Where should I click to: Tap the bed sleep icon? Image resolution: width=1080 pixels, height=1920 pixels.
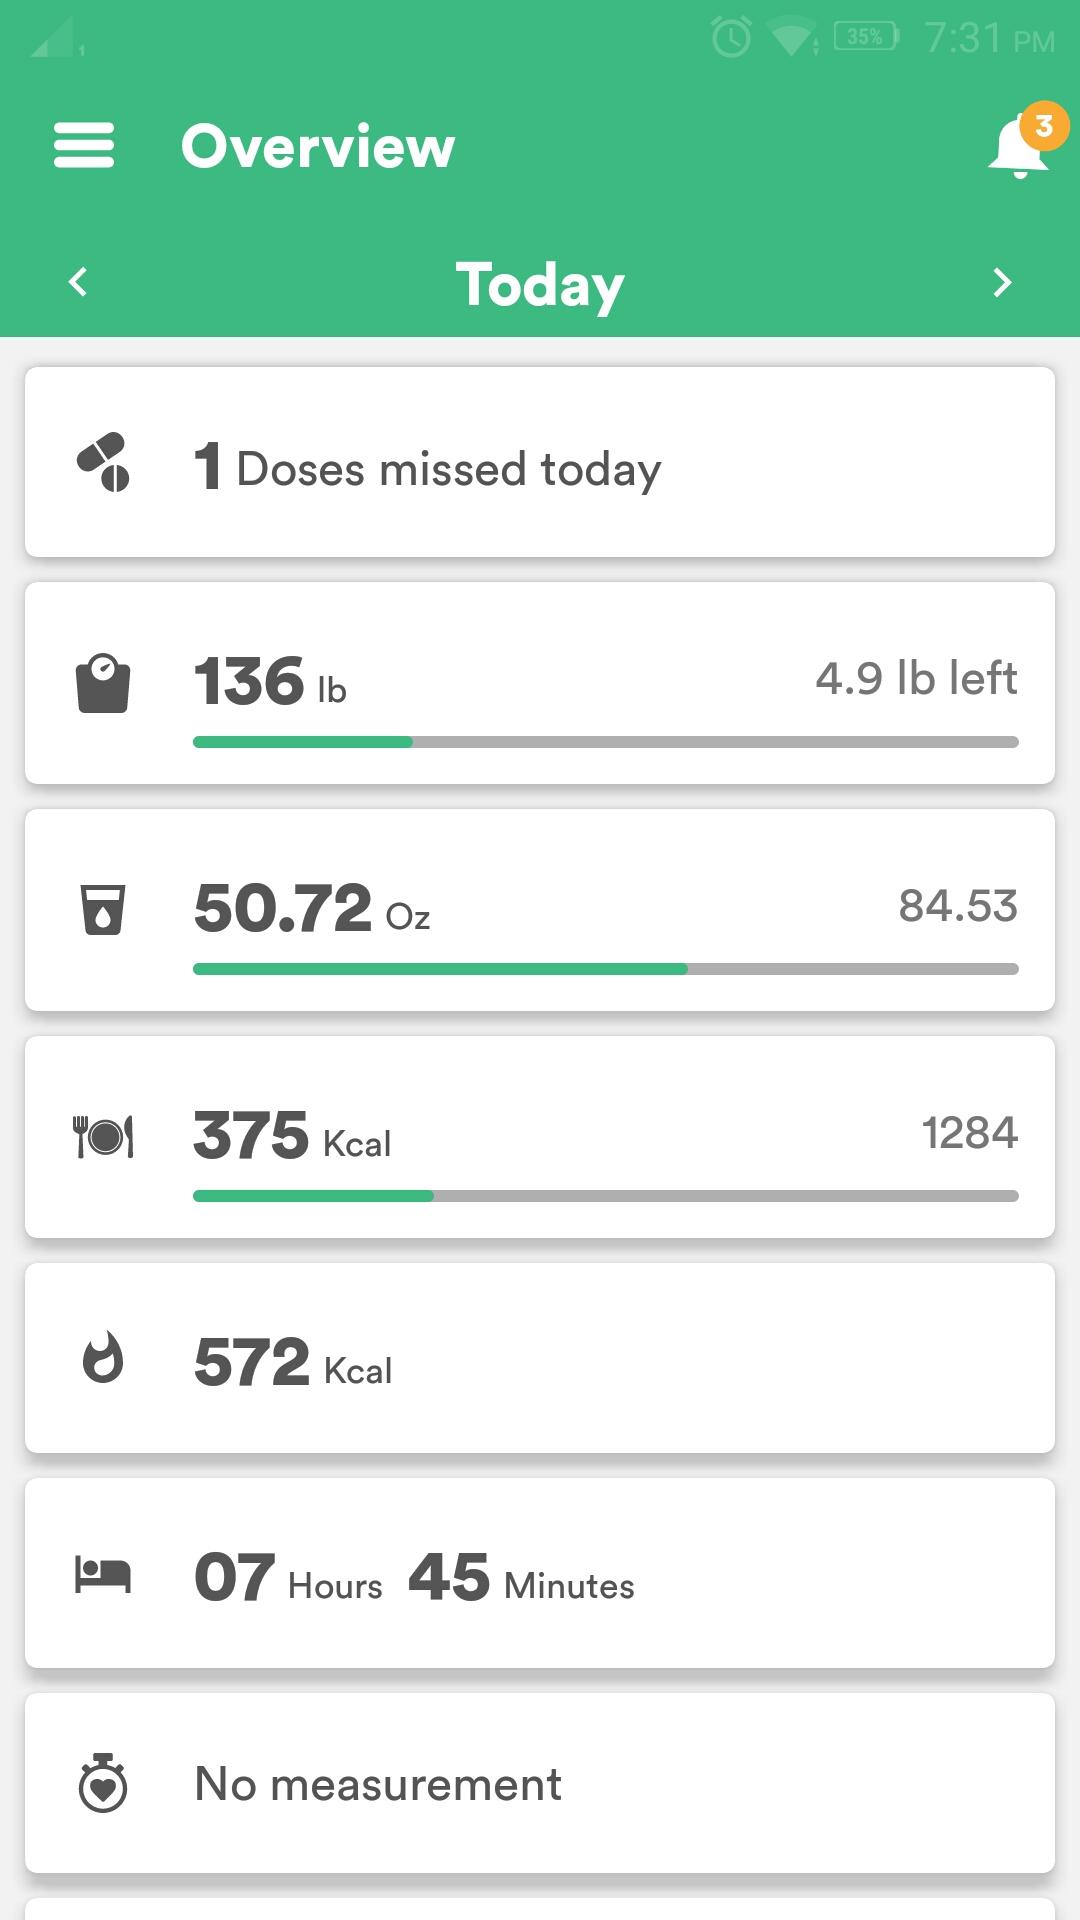click(103, 1574)
